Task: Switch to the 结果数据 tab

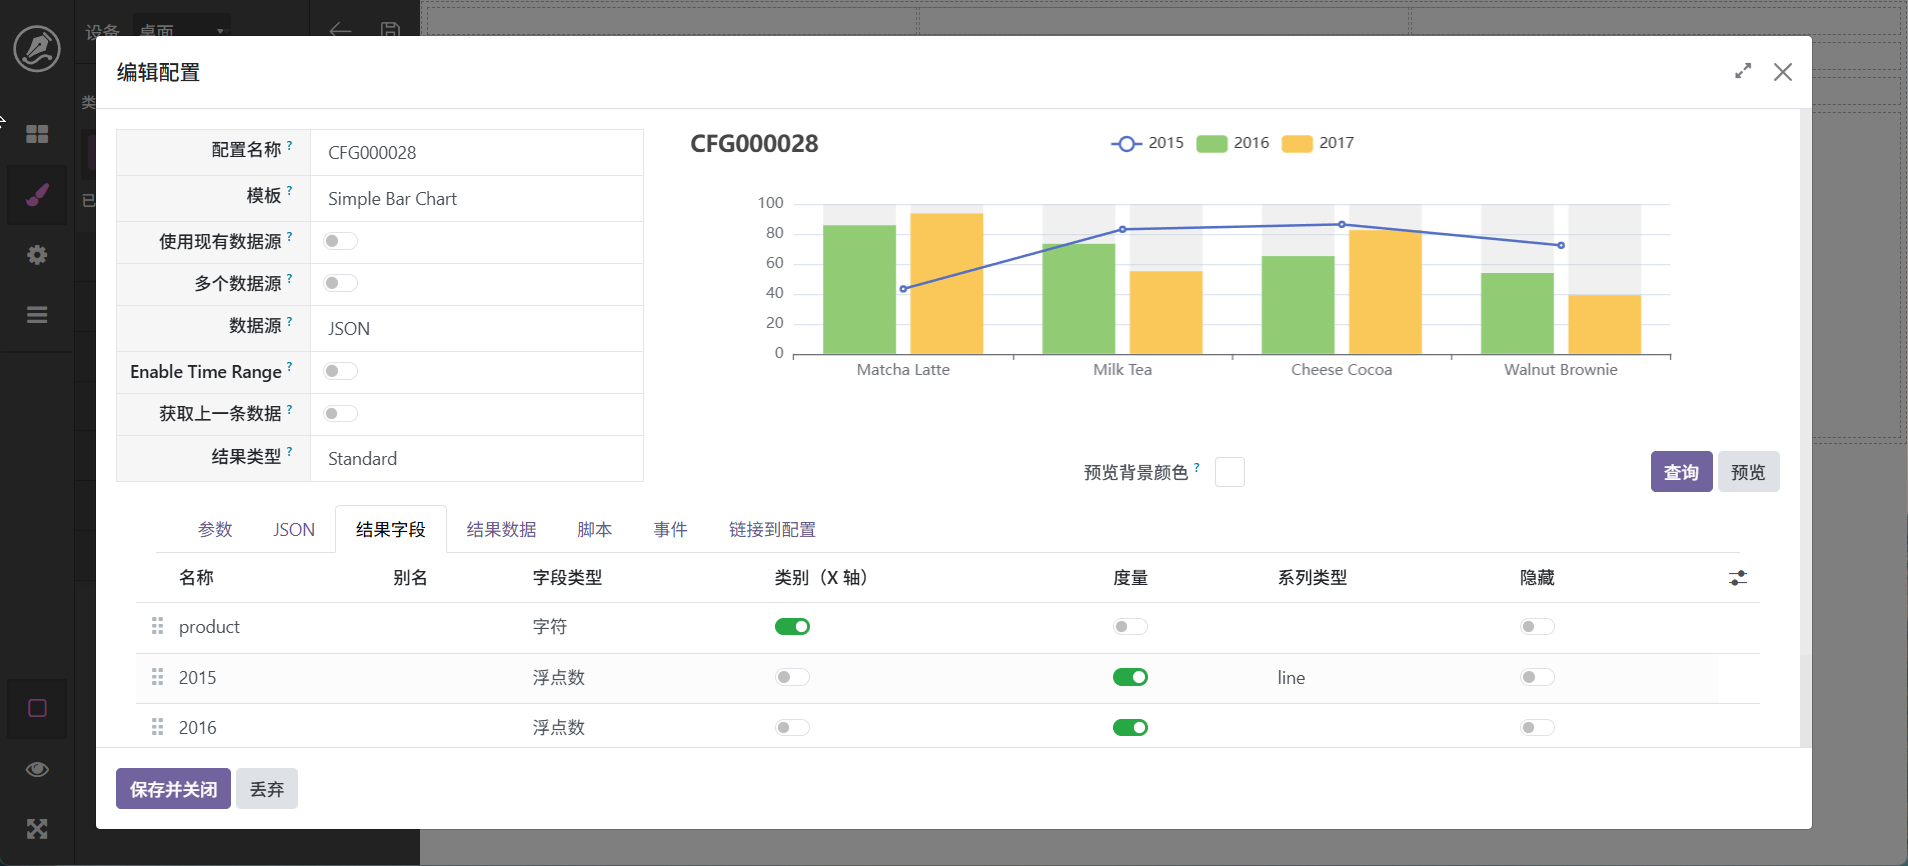Action: 501,529
